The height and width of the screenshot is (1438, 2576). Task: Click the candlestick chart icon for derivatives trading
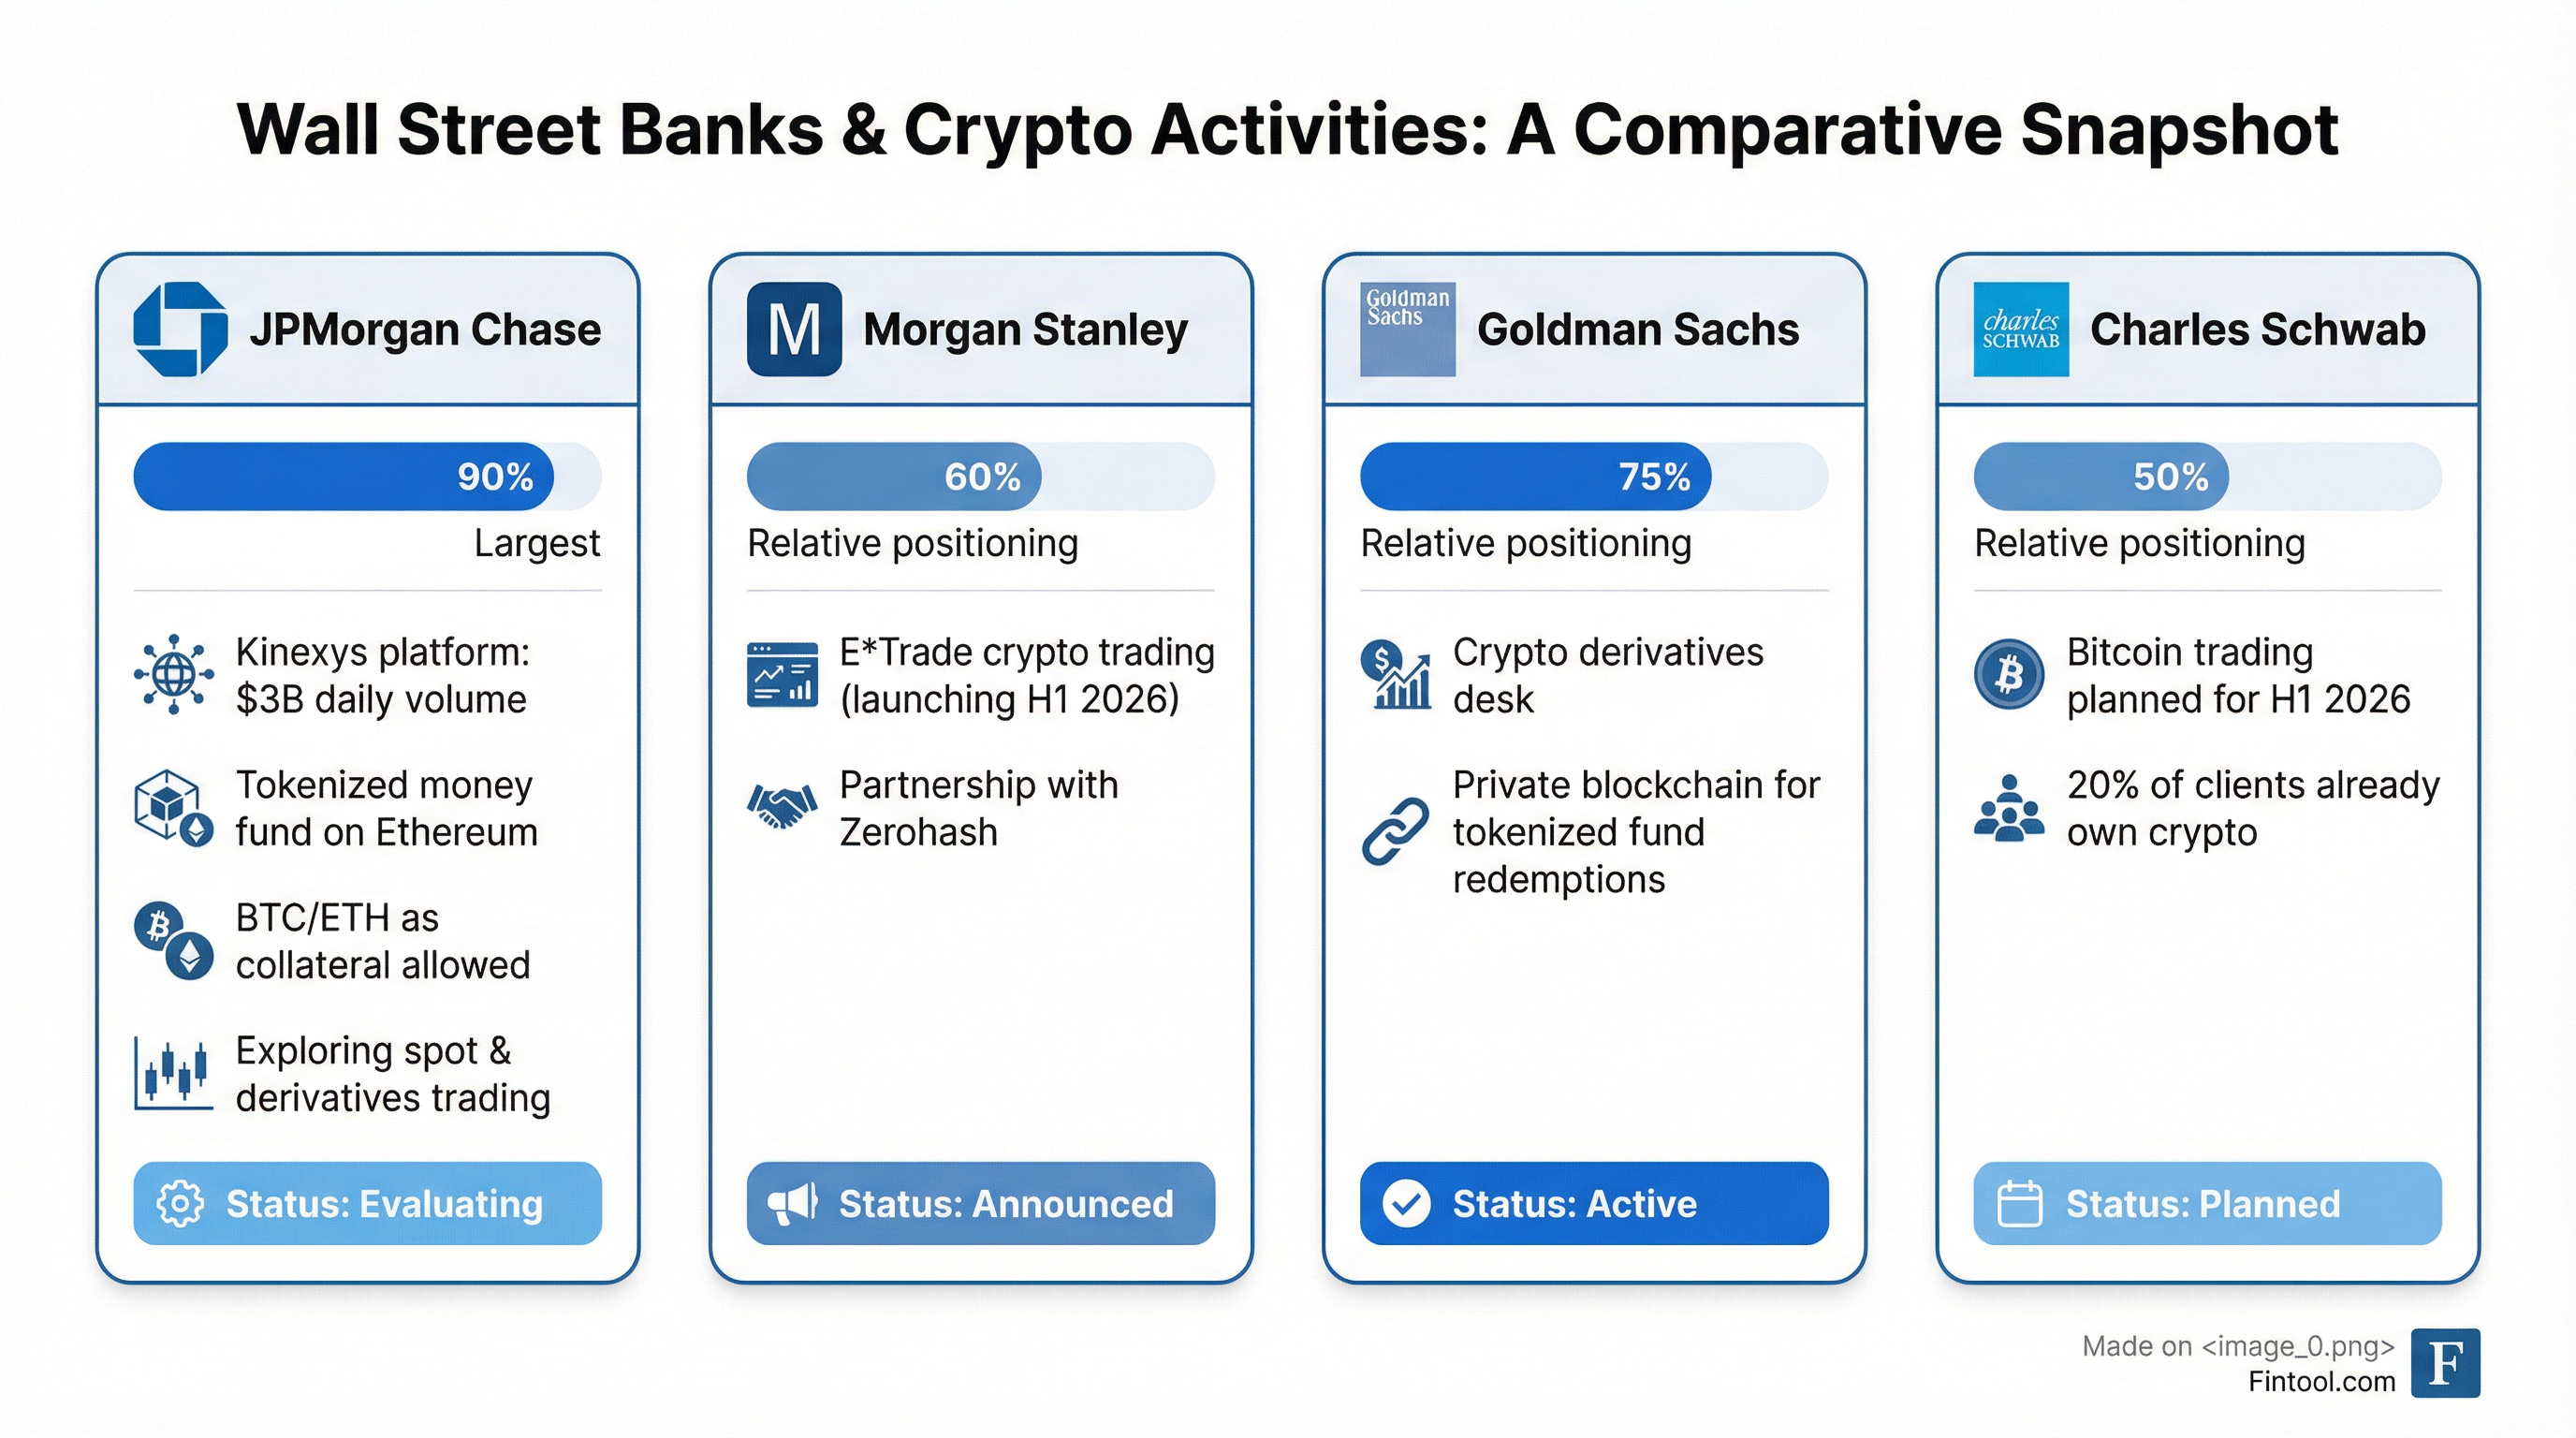pos(174,1074)
